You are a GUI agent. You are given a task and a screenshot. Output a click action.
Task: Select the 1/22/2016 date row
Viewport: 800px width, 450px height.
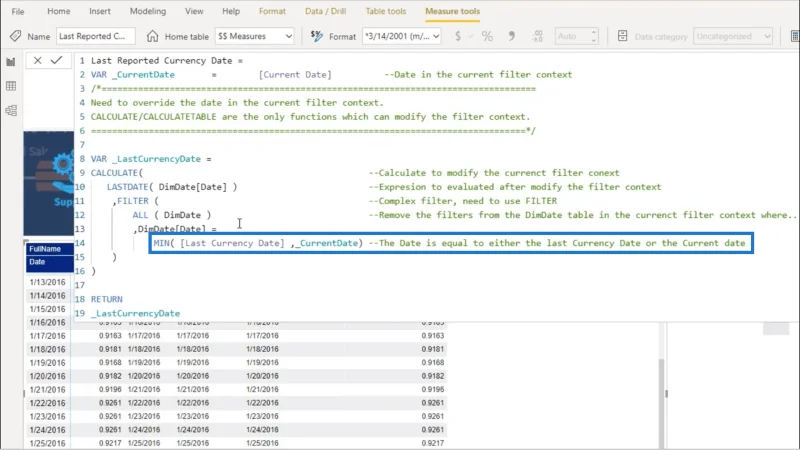pos(47,403)
